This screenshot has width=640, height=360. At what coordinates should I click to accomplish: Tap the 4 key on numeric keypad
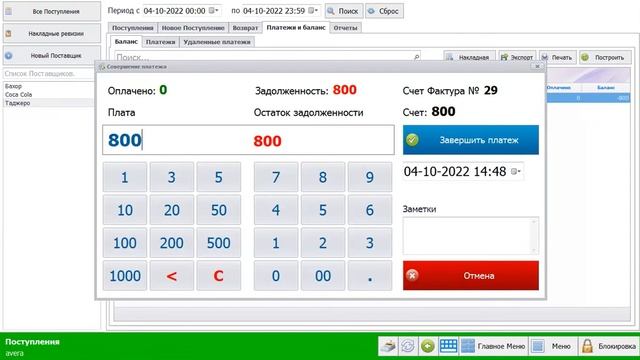click(276, 210)
